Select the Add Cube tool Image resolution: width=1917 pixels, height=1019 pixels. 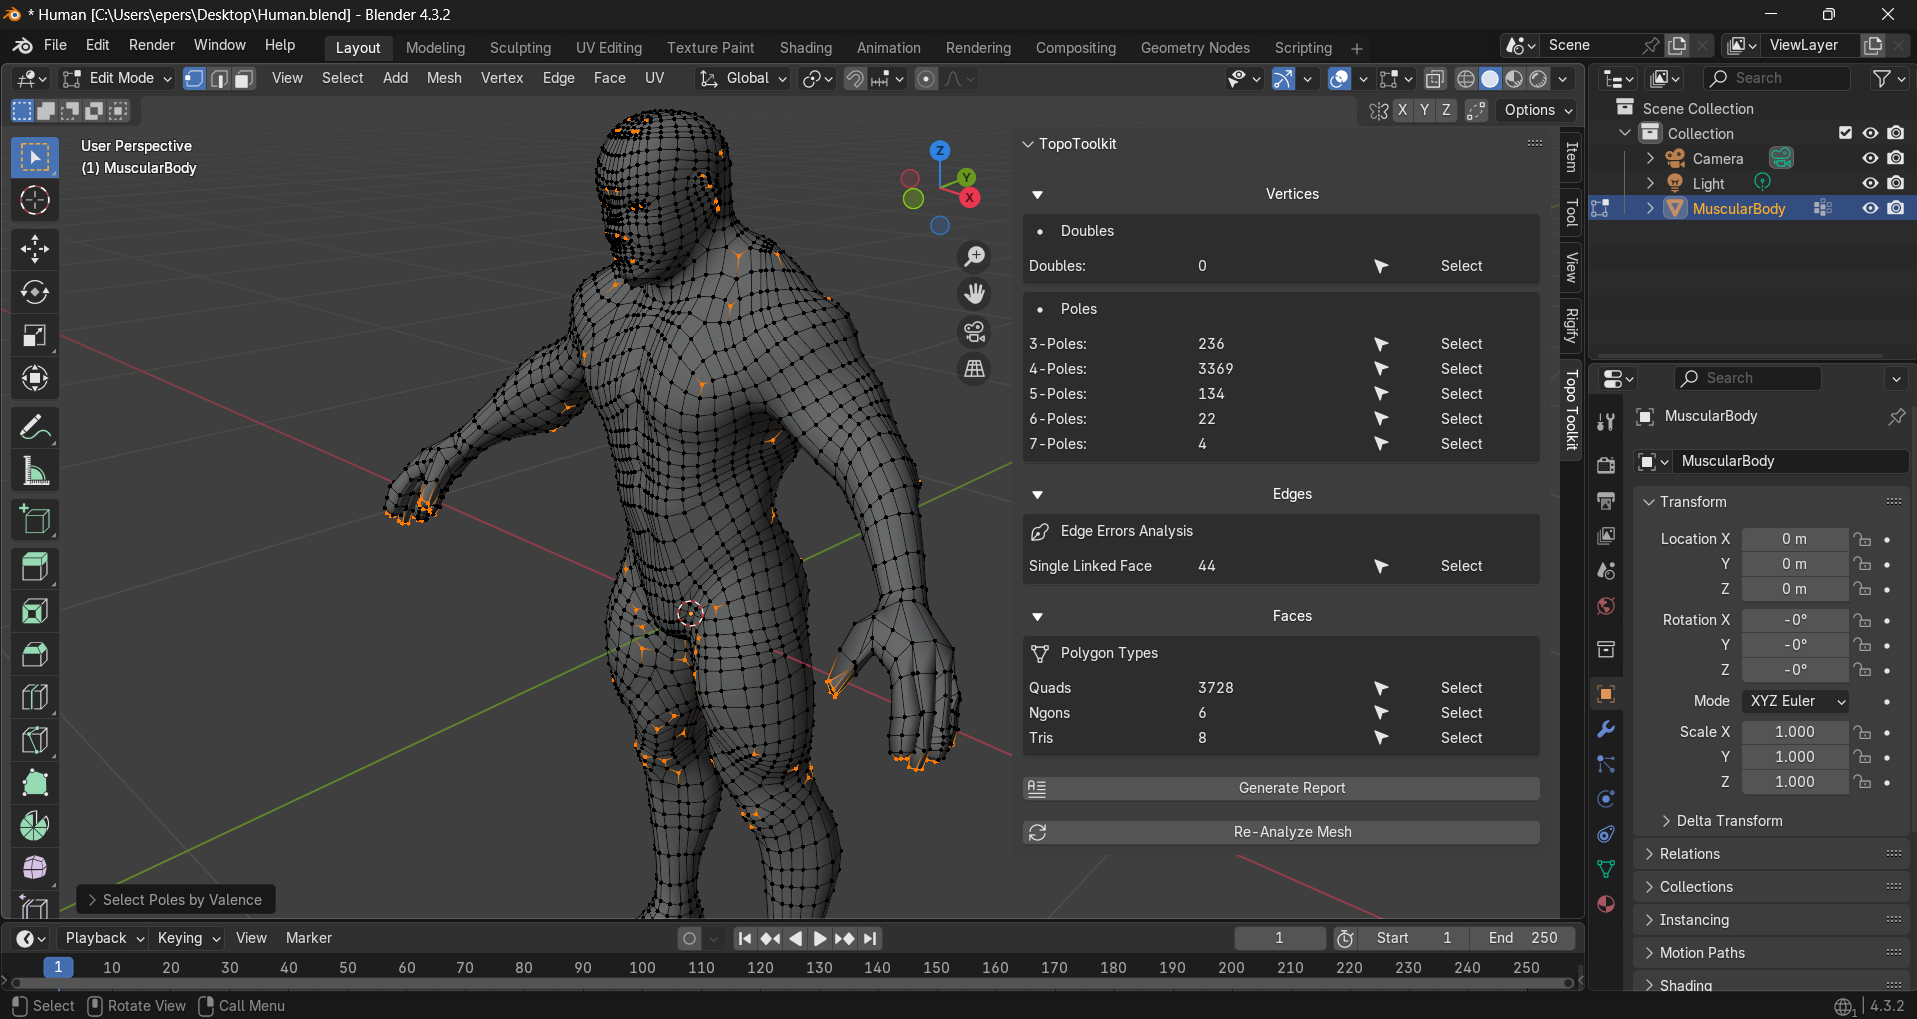35,520
